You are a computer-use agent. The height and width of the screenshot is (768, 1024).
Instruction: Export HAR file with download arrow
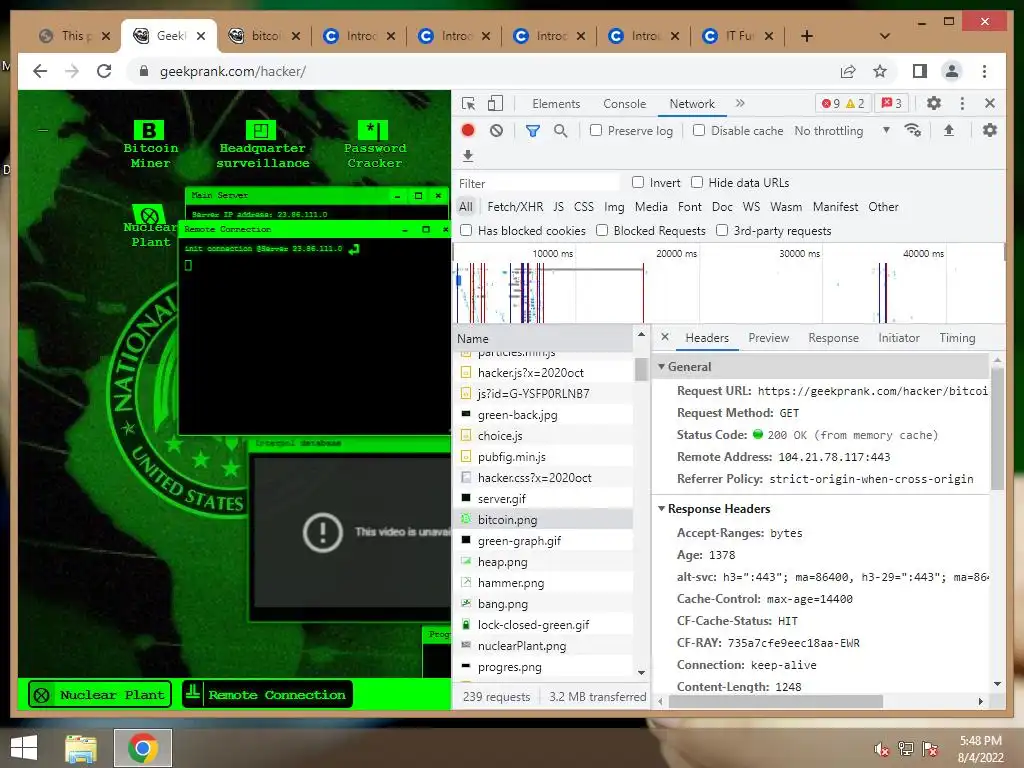[x=468, y=155]
